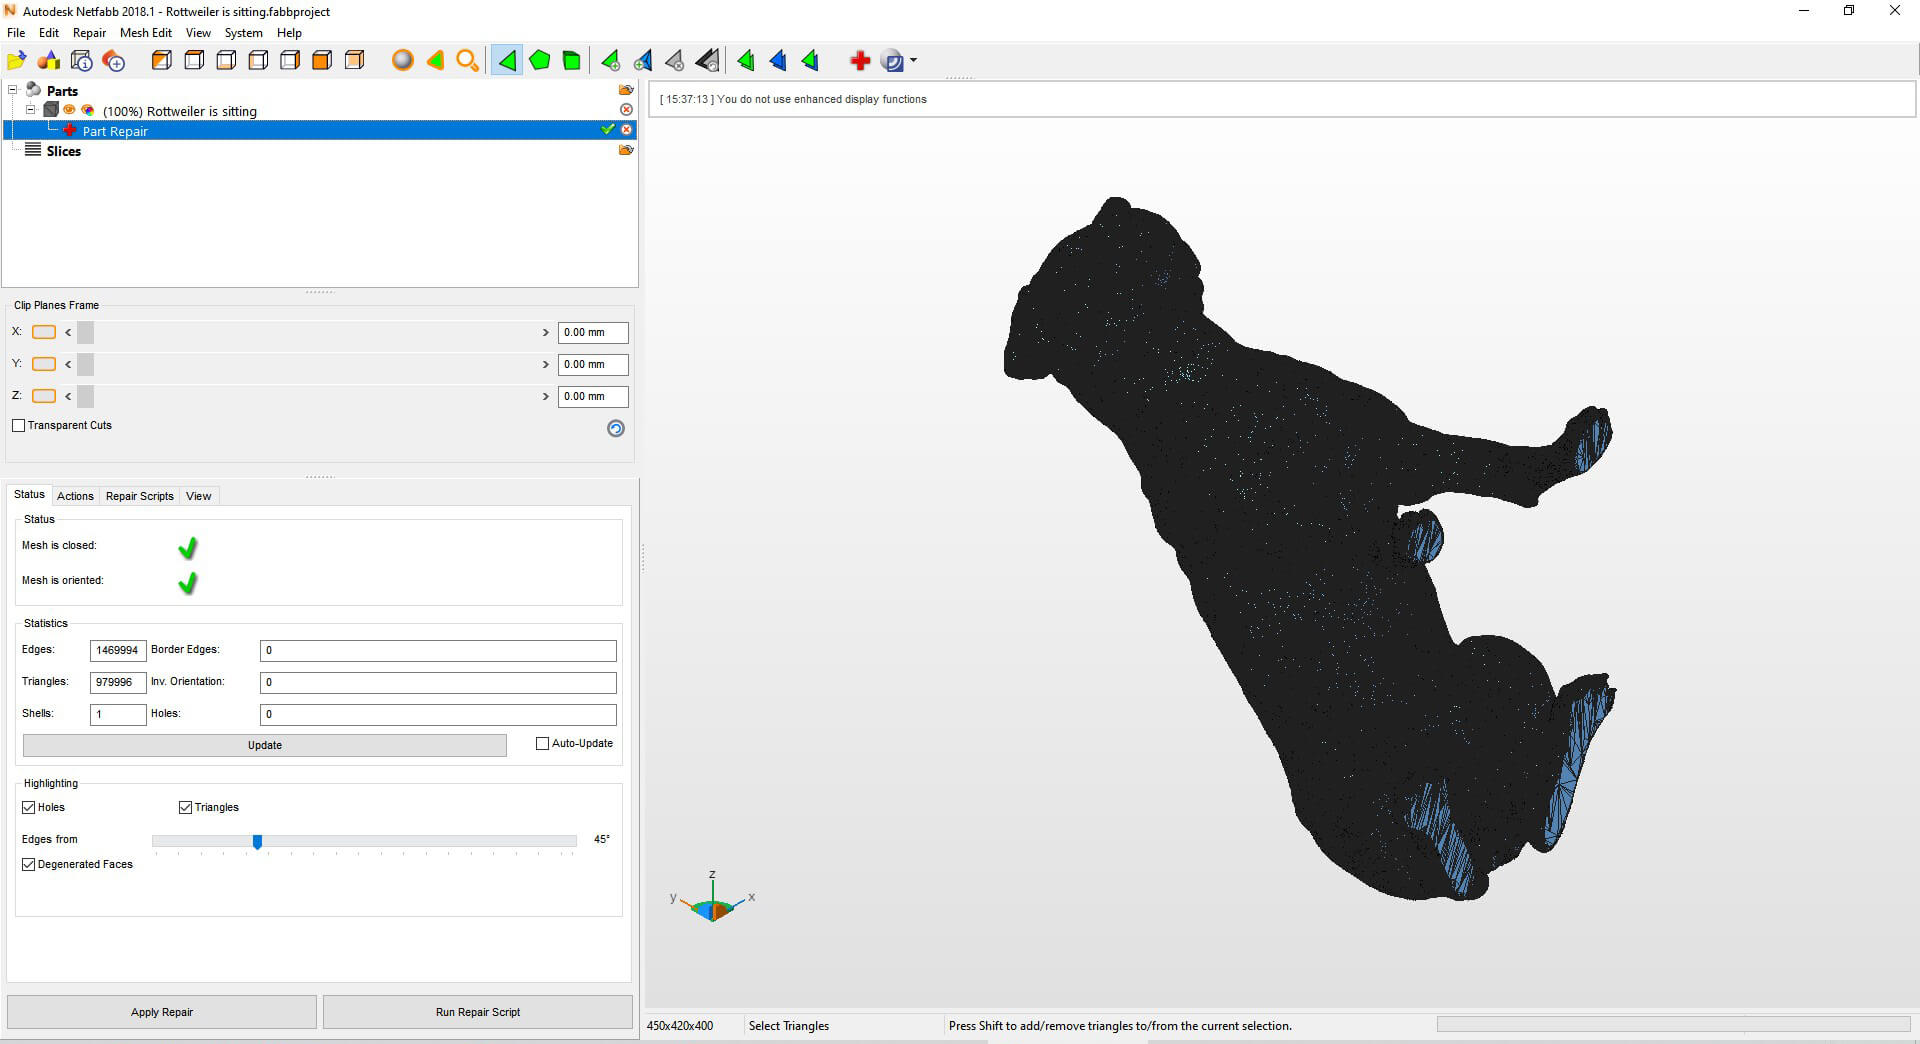The height and width of the screenshot is (1044, 1920).
Task: Click the open project folder icon
Action: coord(16,61)
